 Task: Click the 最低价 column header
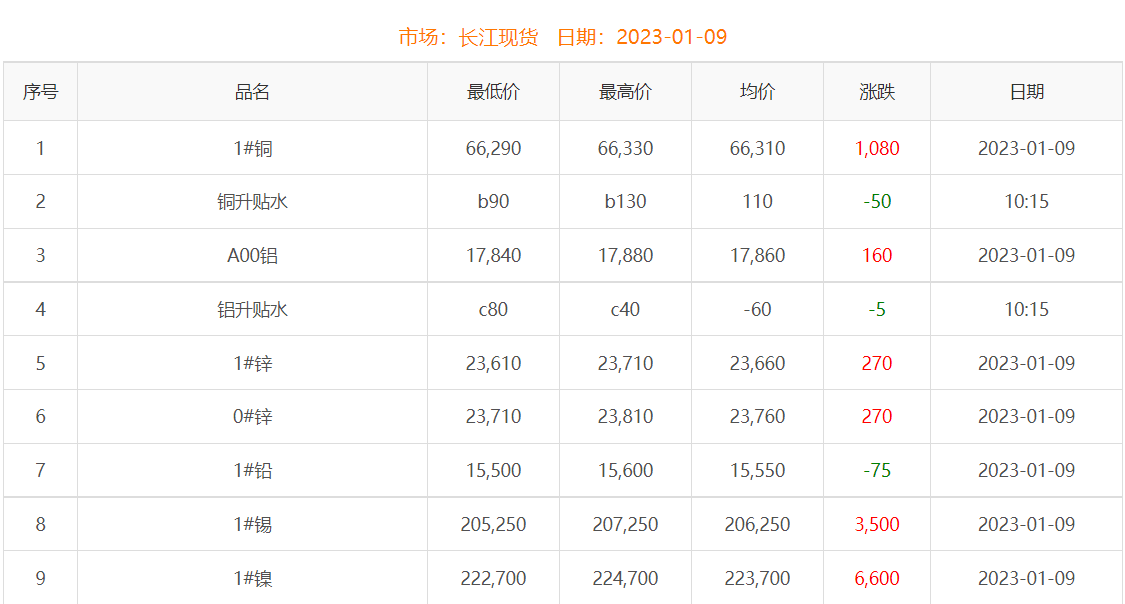point(493,92)
